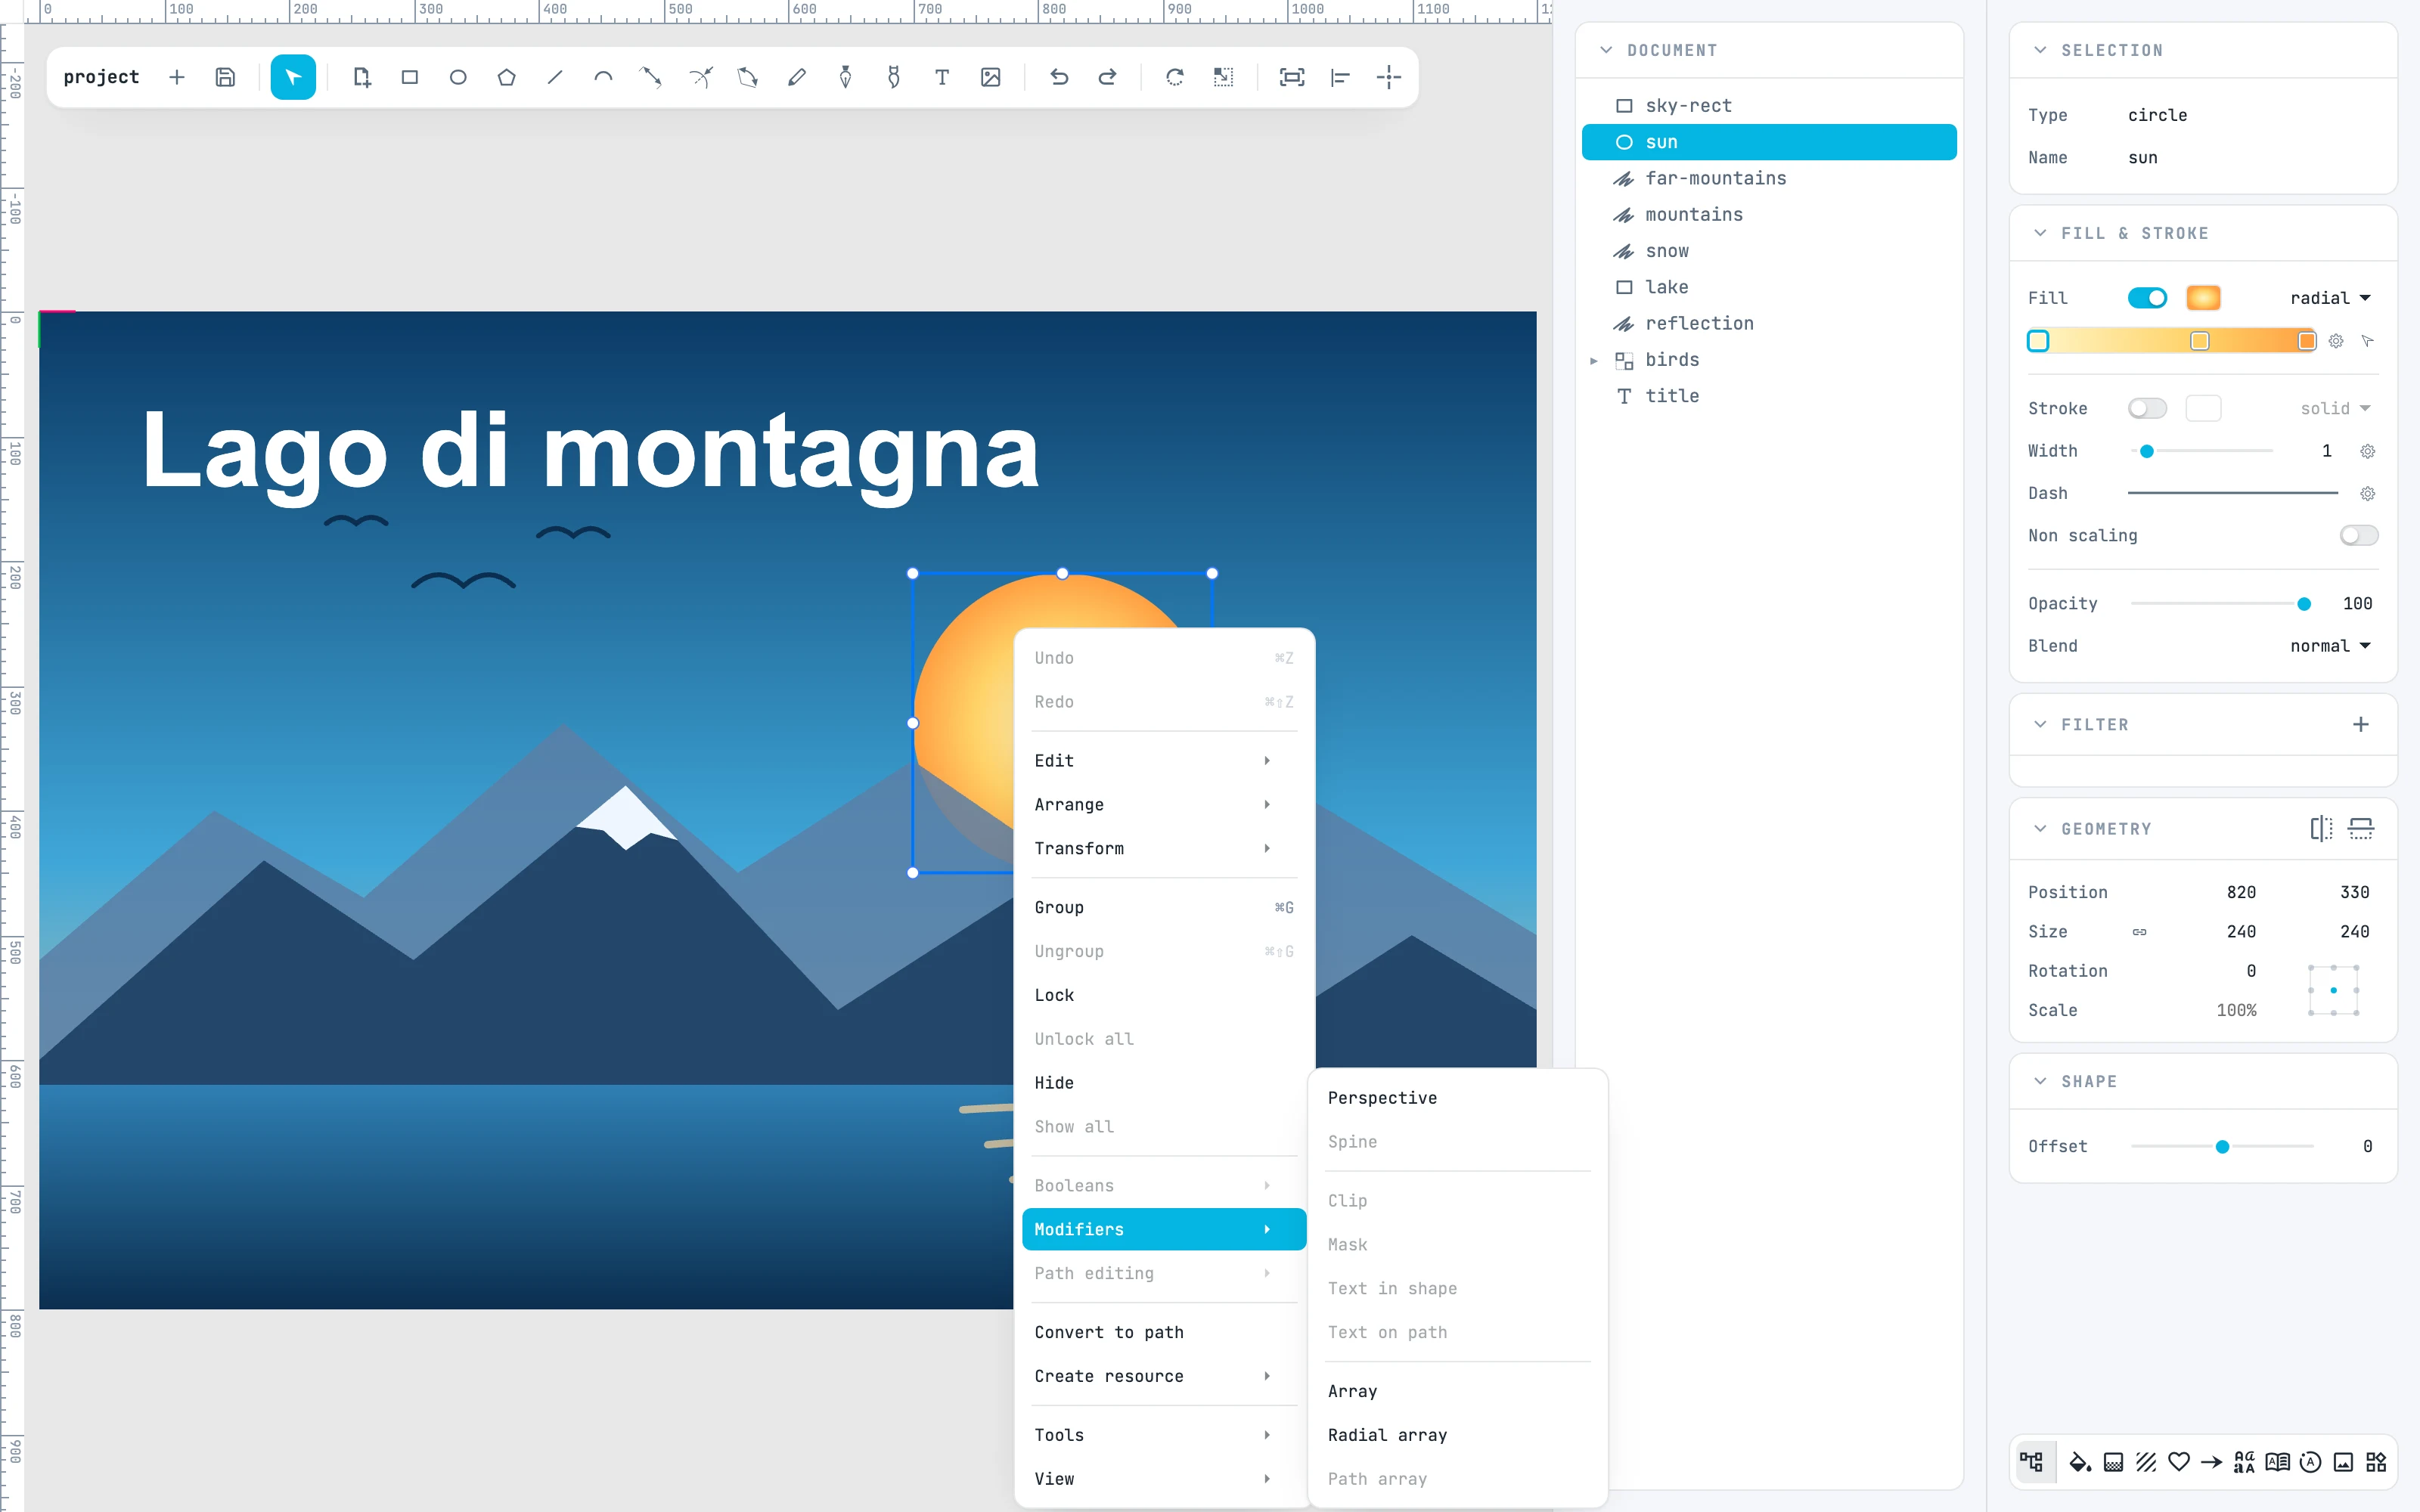
Task: Select the far-mountains layer
Action: point(1768,178)
